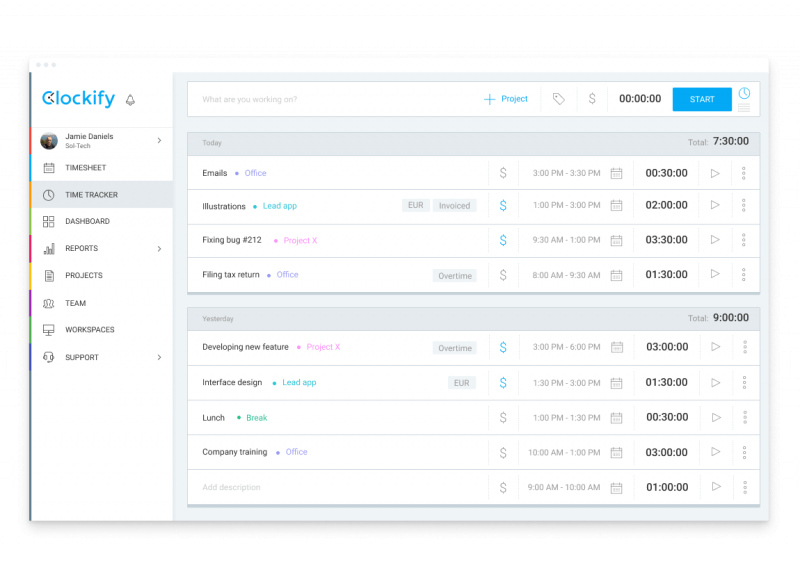800x577 pixels.
Task: Open more options for the Lunch entry
Action: [745, 417]
